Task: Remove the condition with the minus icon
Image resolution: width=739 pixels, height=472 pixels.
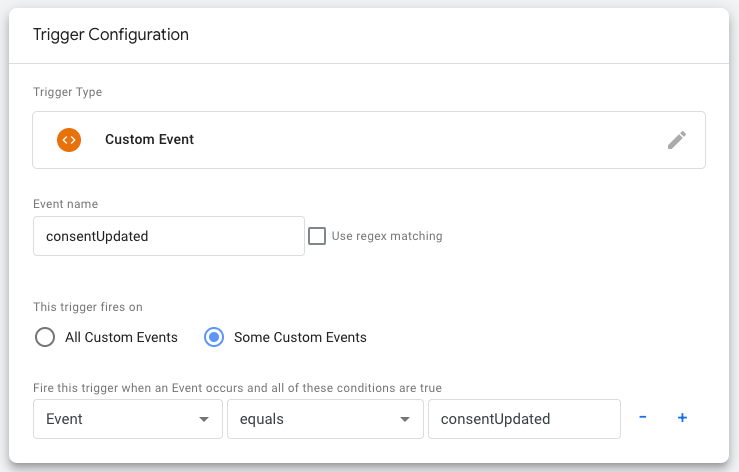Action: click(642, 418)
